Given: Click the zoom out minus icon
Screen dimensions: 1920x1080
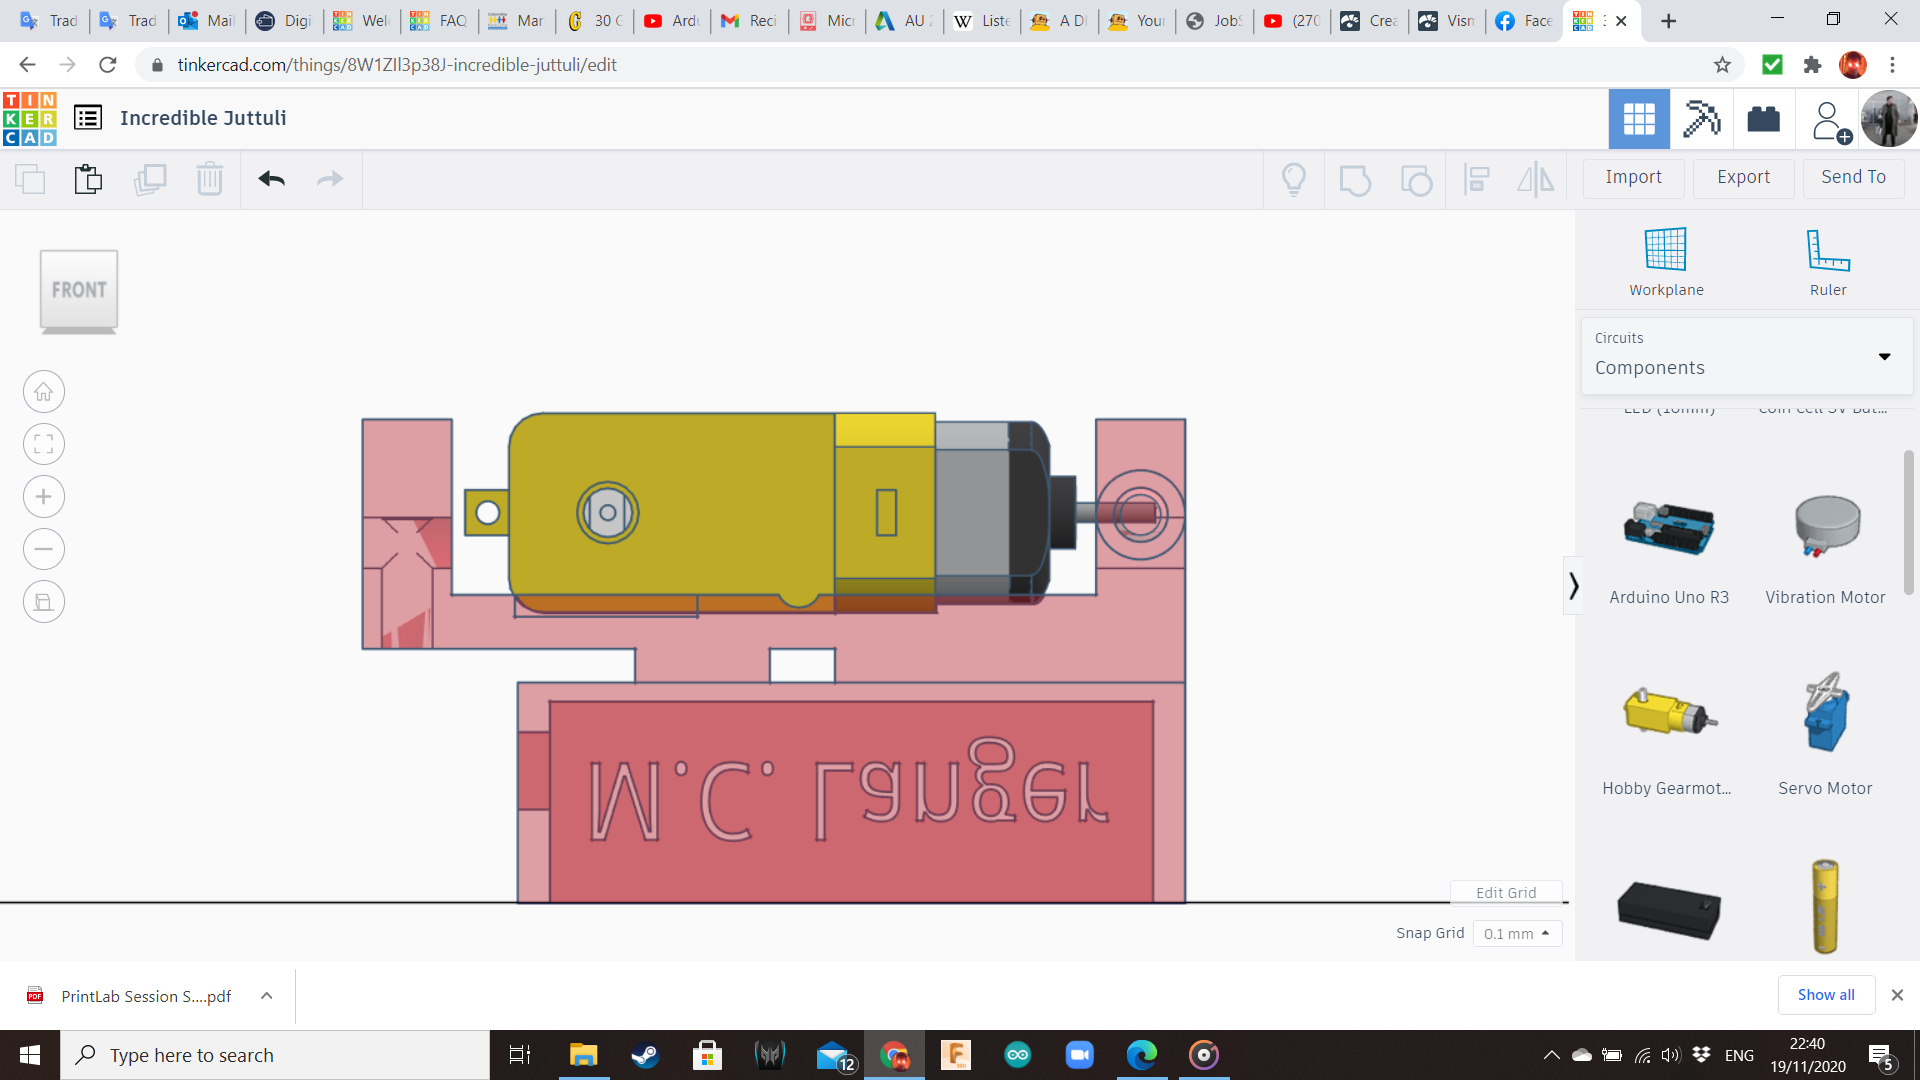Looking at the screenshot, I should coord(44,549).
